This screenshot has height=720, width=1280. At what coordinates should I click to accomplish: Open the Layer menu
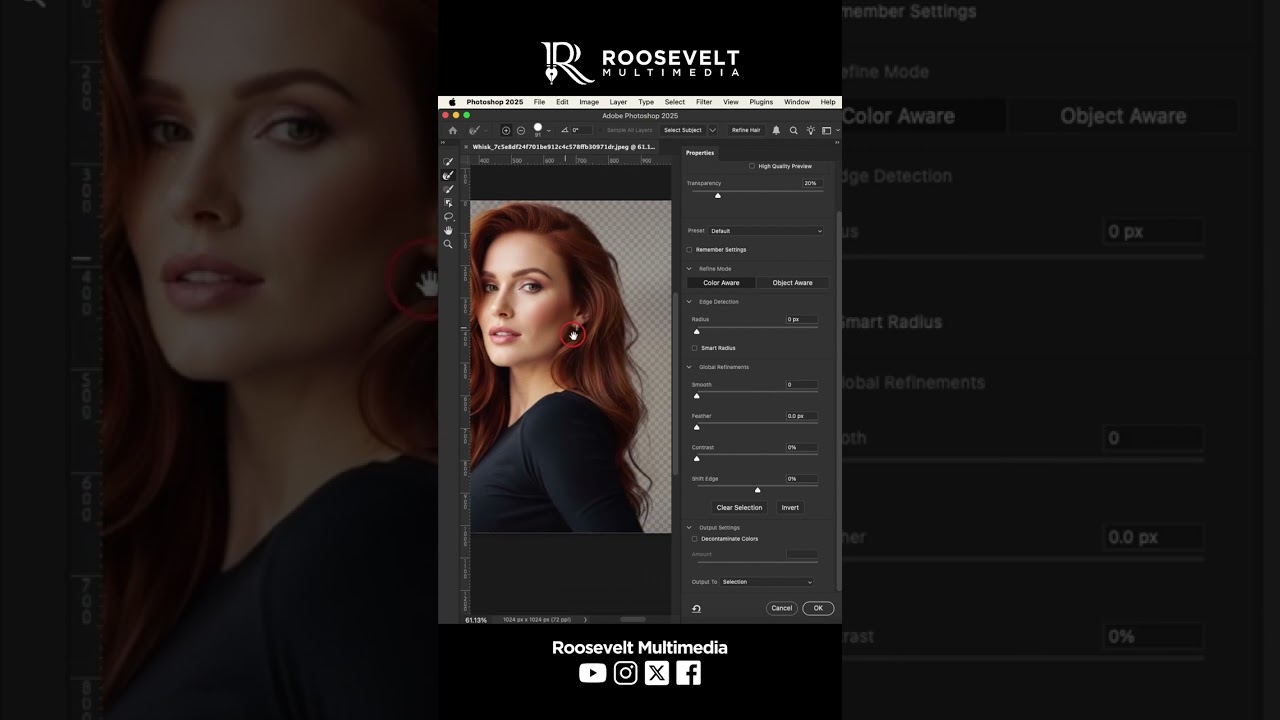point(618,102)
